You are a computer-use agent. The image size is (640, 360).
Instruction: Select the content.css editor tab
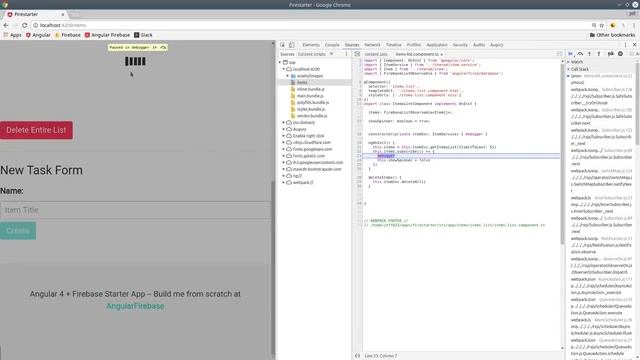point(376,54)
